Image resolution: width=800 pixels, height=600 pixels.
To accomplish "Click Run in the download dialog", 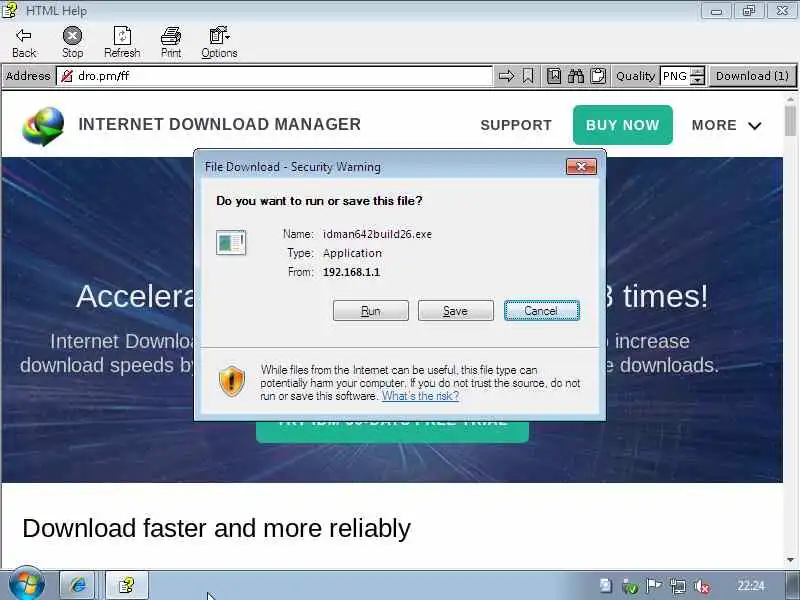I will (x=371, y=311).
